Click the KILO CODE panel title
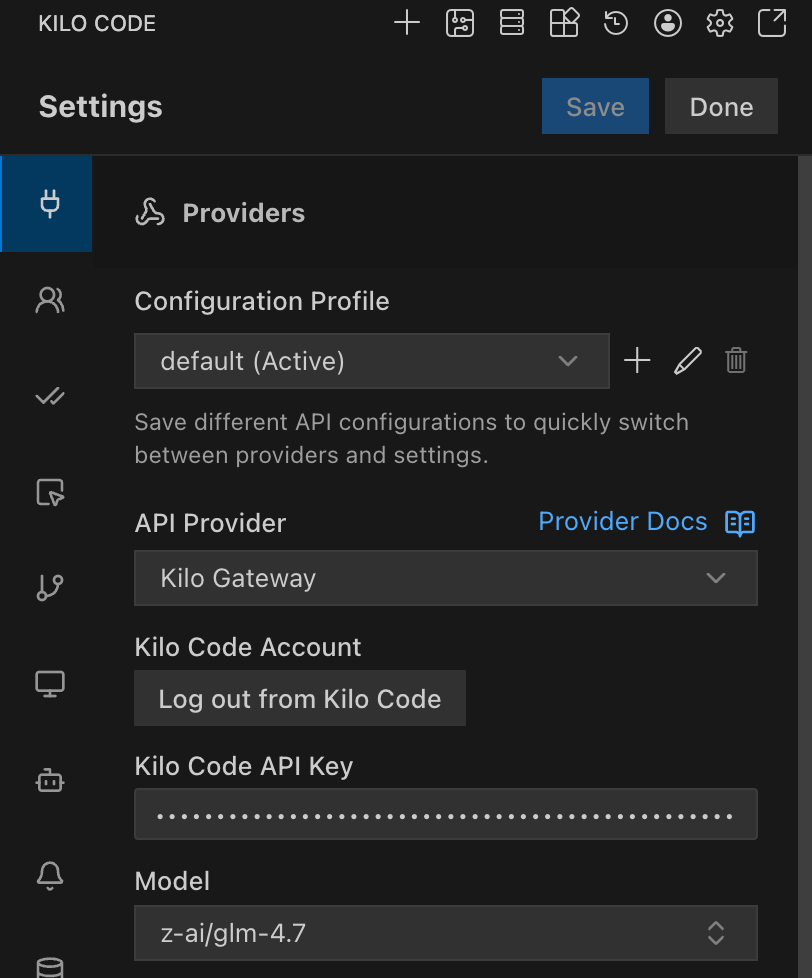The image size is (812, 978). [97, 24]
